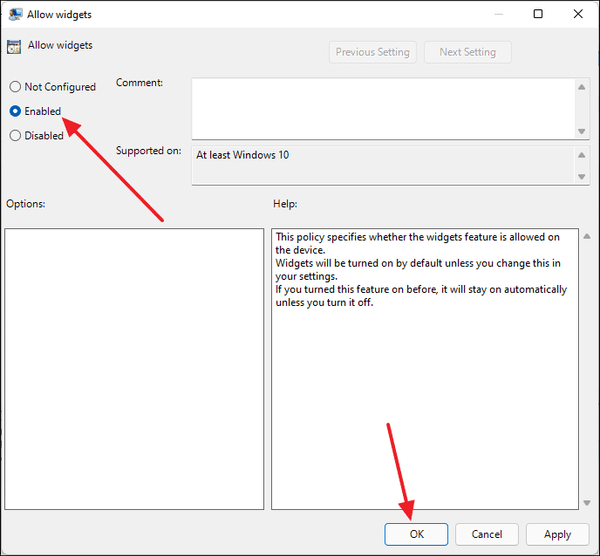Click the 'At least Windows 10' text

[243, 155]
